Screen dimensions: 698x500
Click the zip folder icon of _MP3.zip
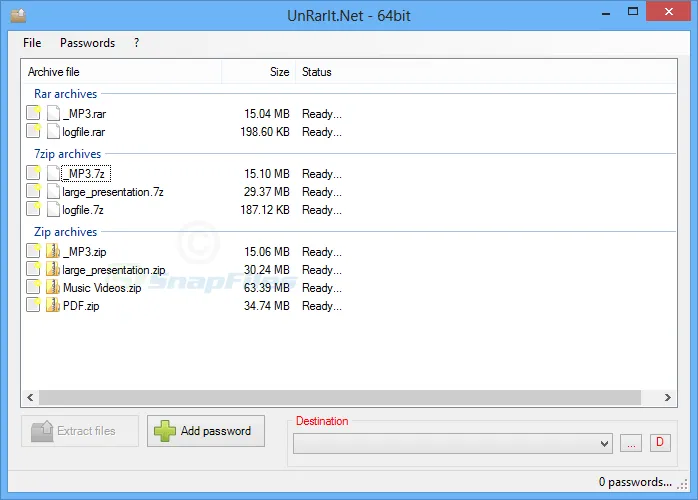coord(53,251)
